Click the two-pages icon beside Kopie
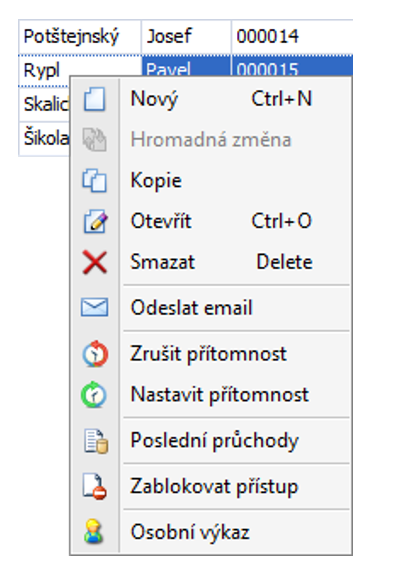This screenshot has height=573, width=404. [x=95, y=180]
